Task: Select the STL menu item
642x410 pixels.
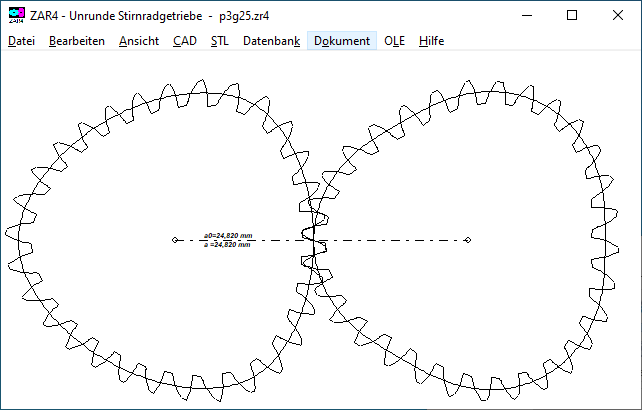Action: pos(219,41)
